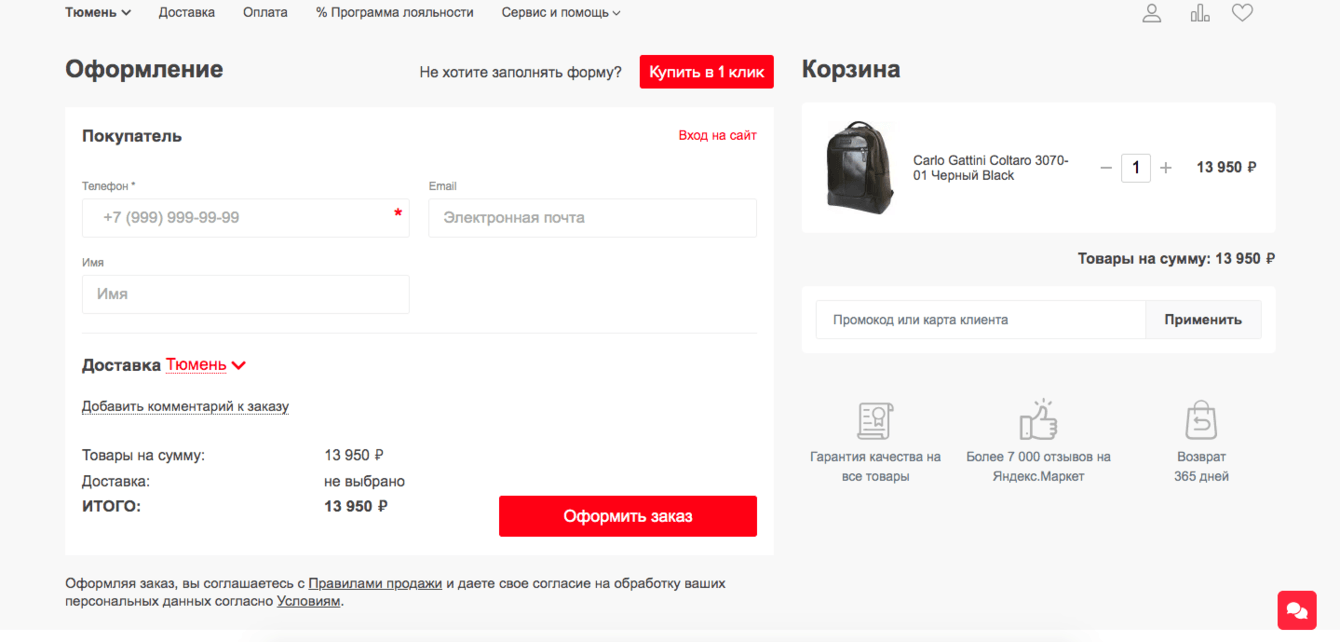Screen dimensions: 1340x642
Task: Click the 365-day return bag icon
Action: pyautogui.click(x=1201, y=421)
